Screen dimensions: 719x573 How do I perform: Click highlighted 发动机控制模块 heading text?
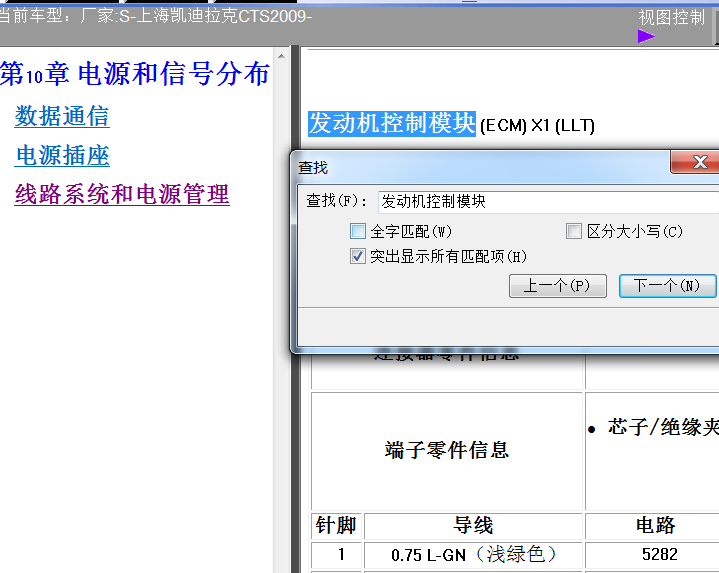pos(392,123)
